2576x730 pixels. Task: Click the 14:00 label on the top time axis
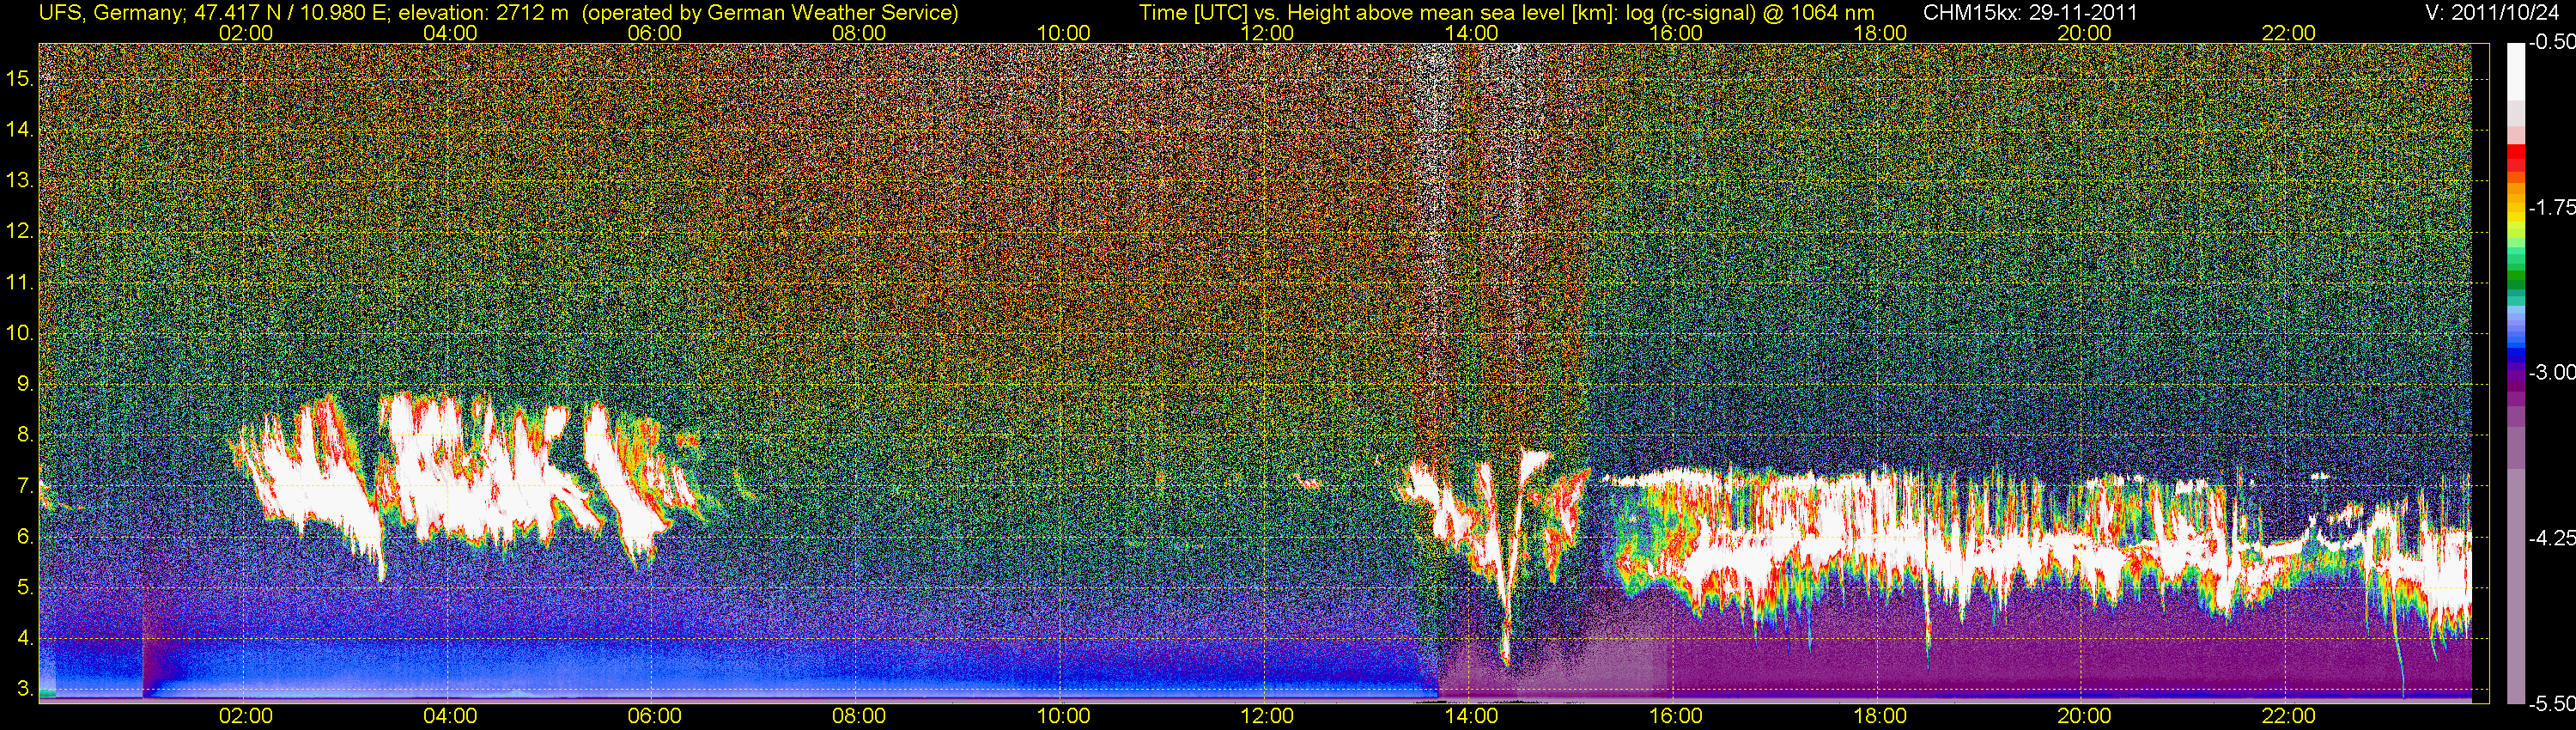pos(1471,33)
